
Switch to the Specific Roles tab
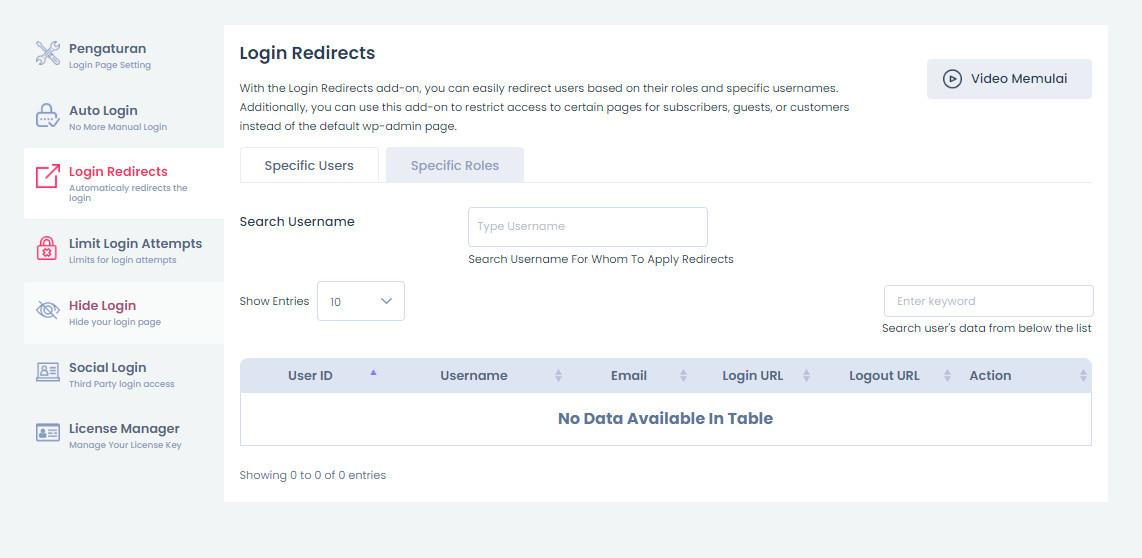pyautogui.click(x=455, y=166)
